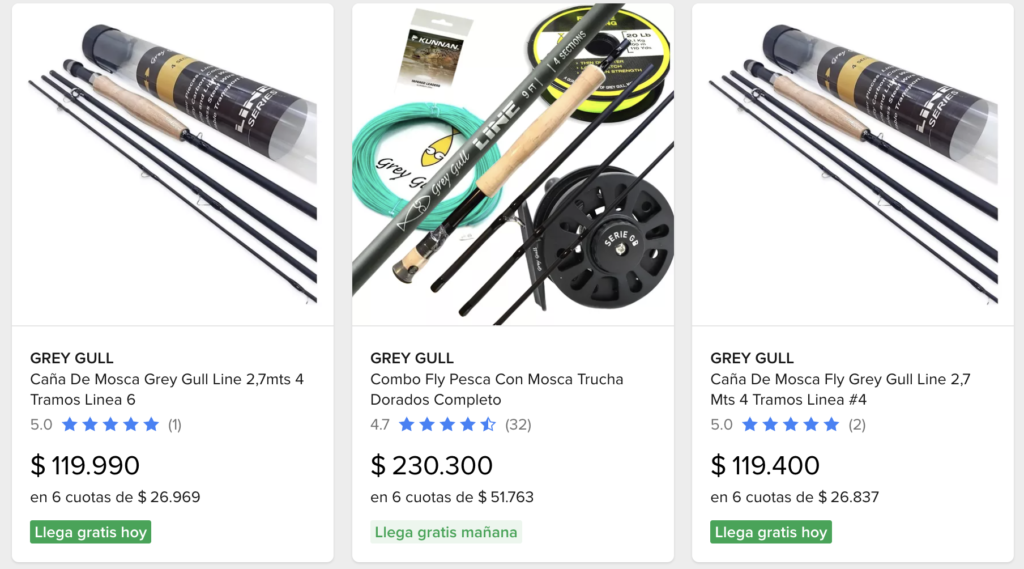Open the (32) reviews count
The height and width of the screenshot is (569, 1024).
[x=518, y=425]
